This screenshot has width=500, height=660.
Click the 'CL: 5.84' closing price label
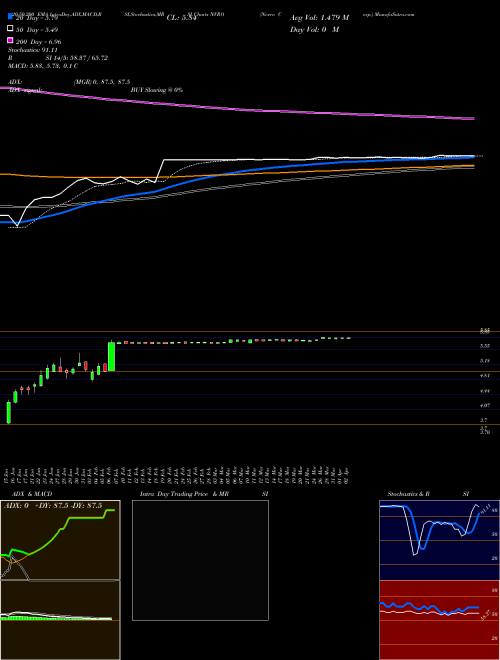click(x=181, y=18)
